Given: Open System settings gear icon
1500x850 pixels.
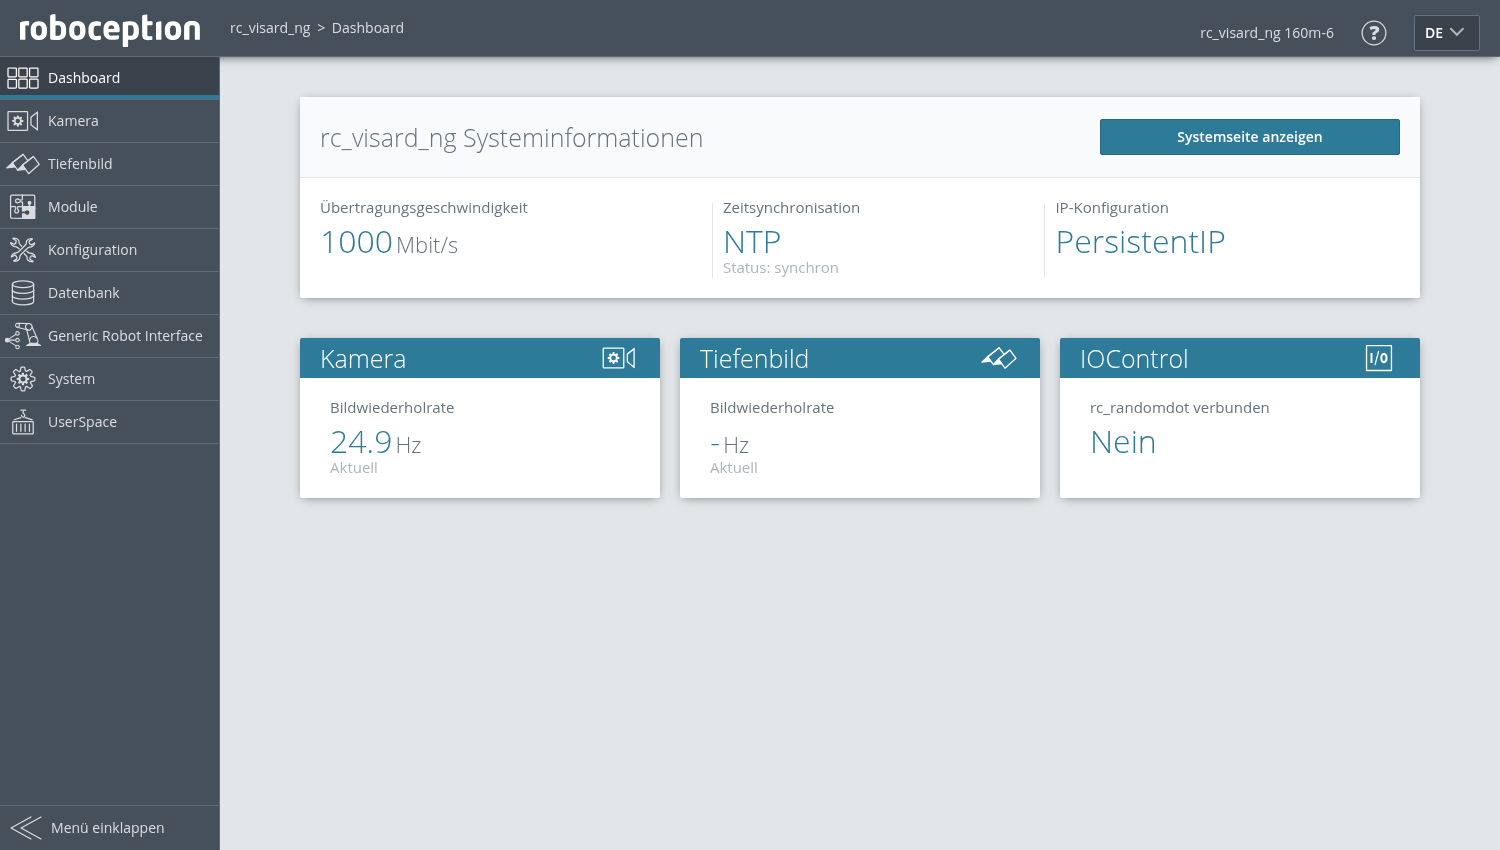Looking at the screenshot, I should click(x=22, y=378).
